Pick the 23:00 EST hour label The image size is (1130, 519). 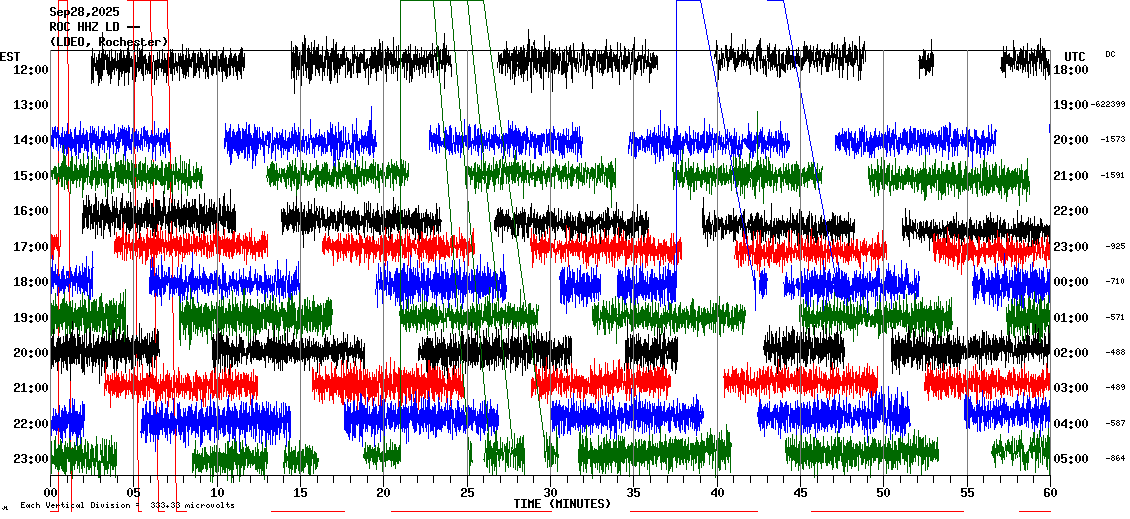pyautogui.click(x=32, y=459)
